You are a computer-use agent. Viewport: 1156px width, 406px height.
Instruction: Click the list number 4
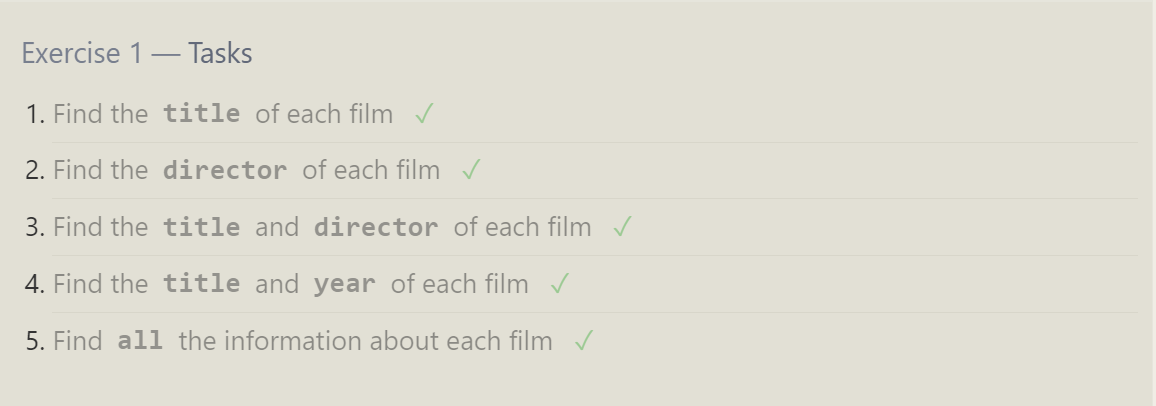pos(35,284)
